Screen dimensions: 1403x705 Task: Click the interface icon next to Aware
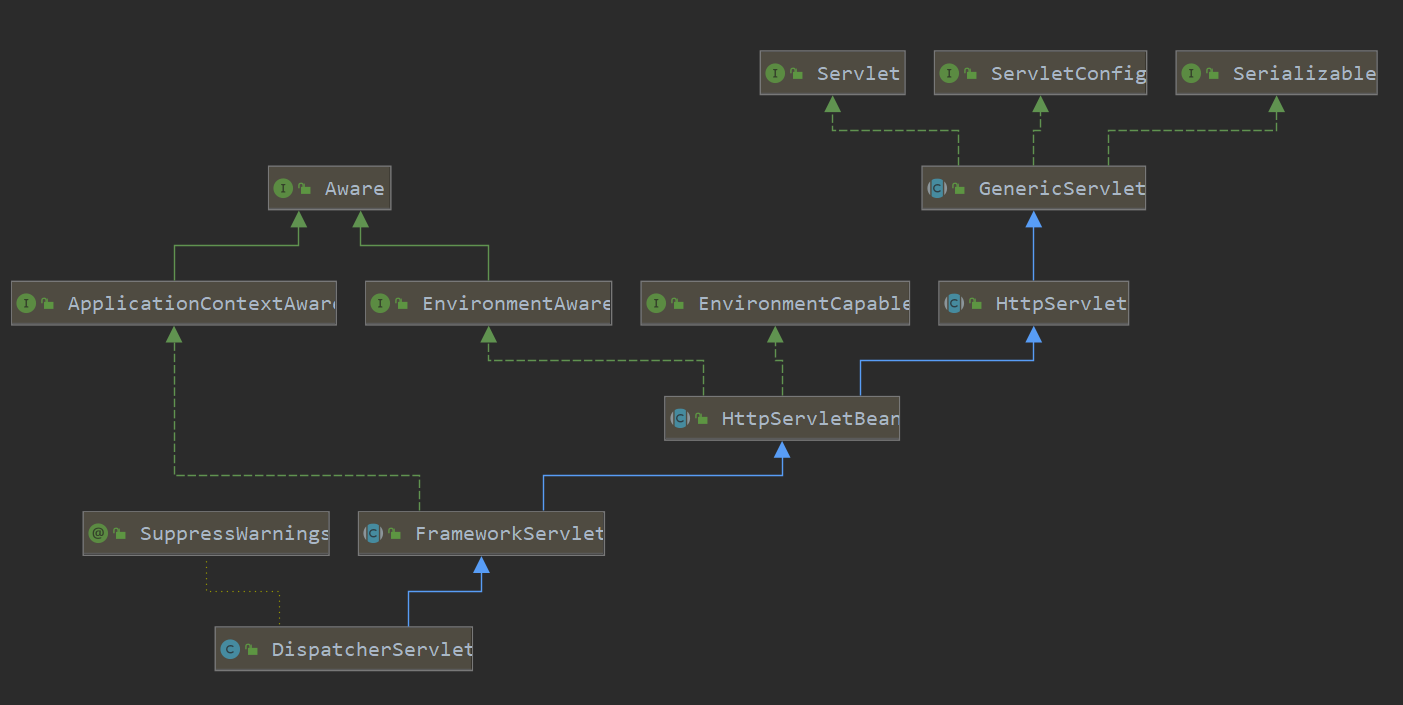[283, 188]
